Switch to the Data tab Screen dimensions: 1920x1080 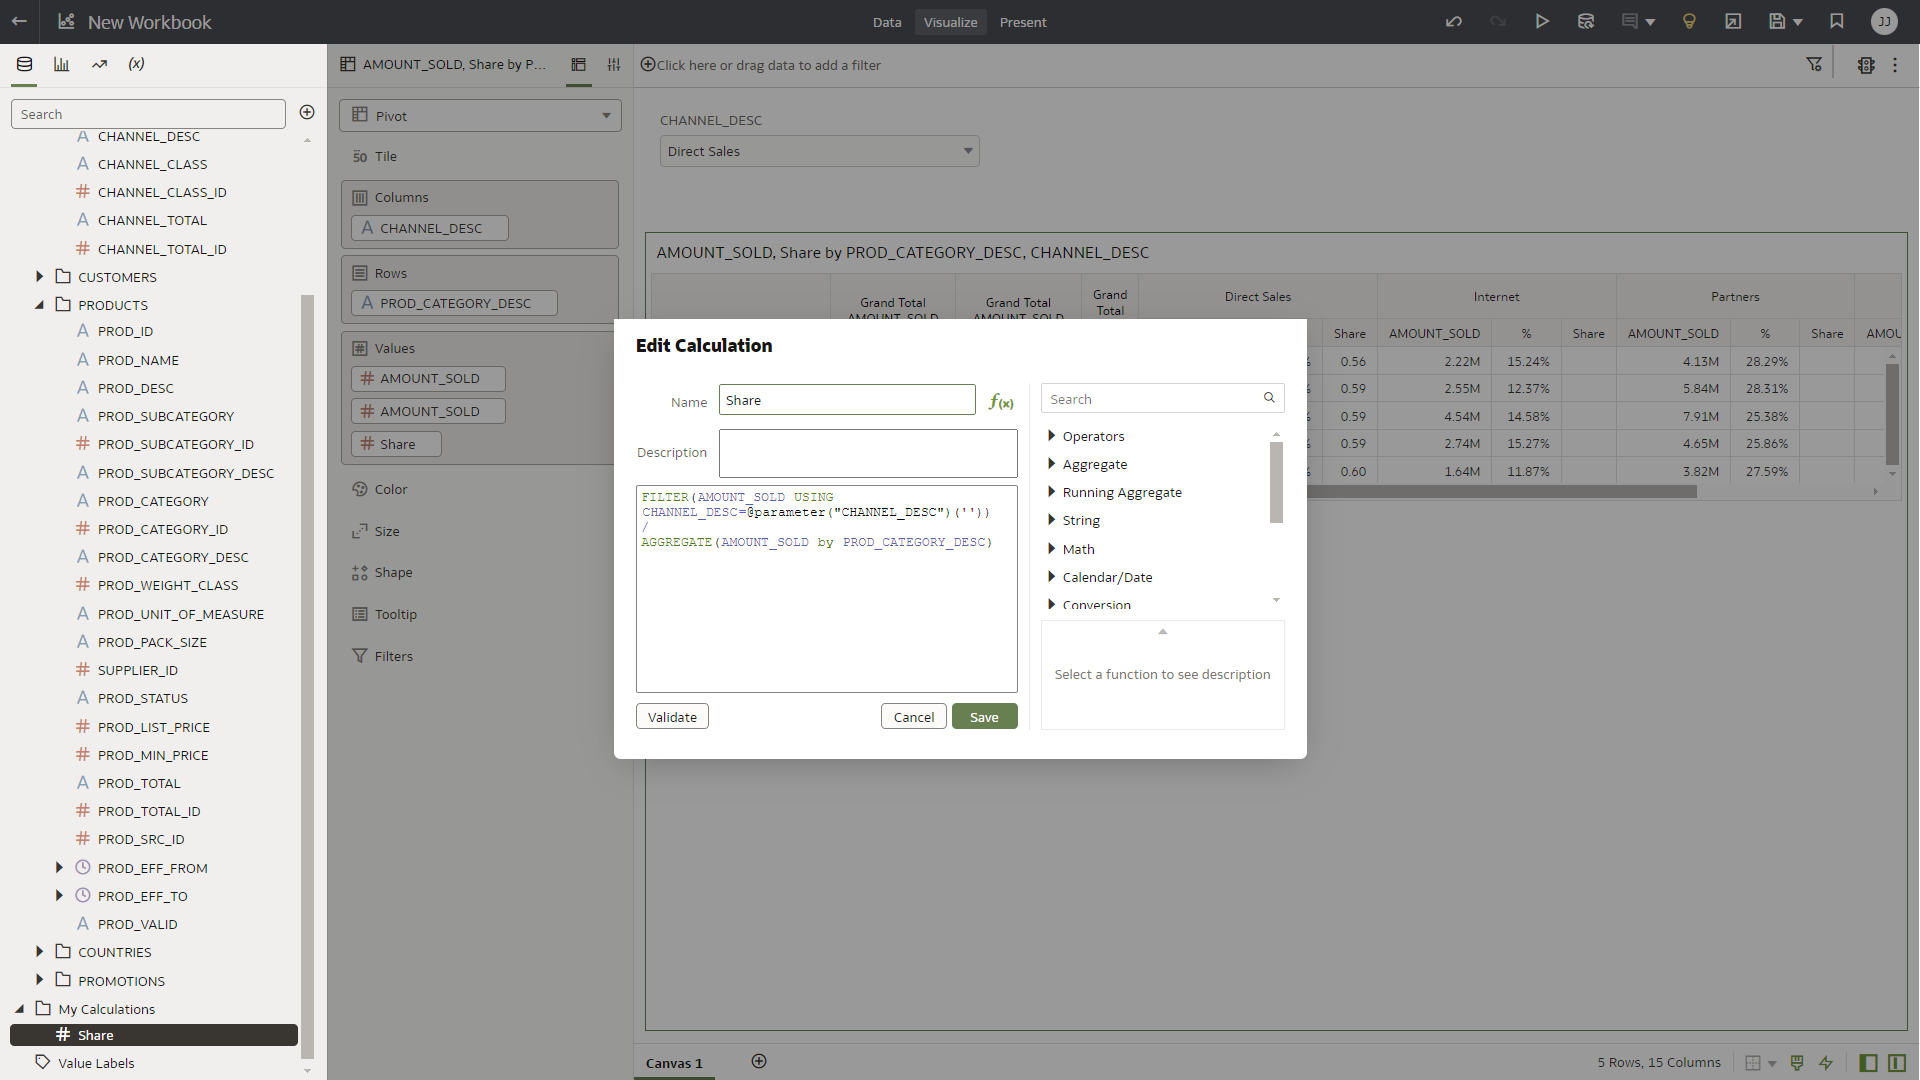click(x=886, y=22)
